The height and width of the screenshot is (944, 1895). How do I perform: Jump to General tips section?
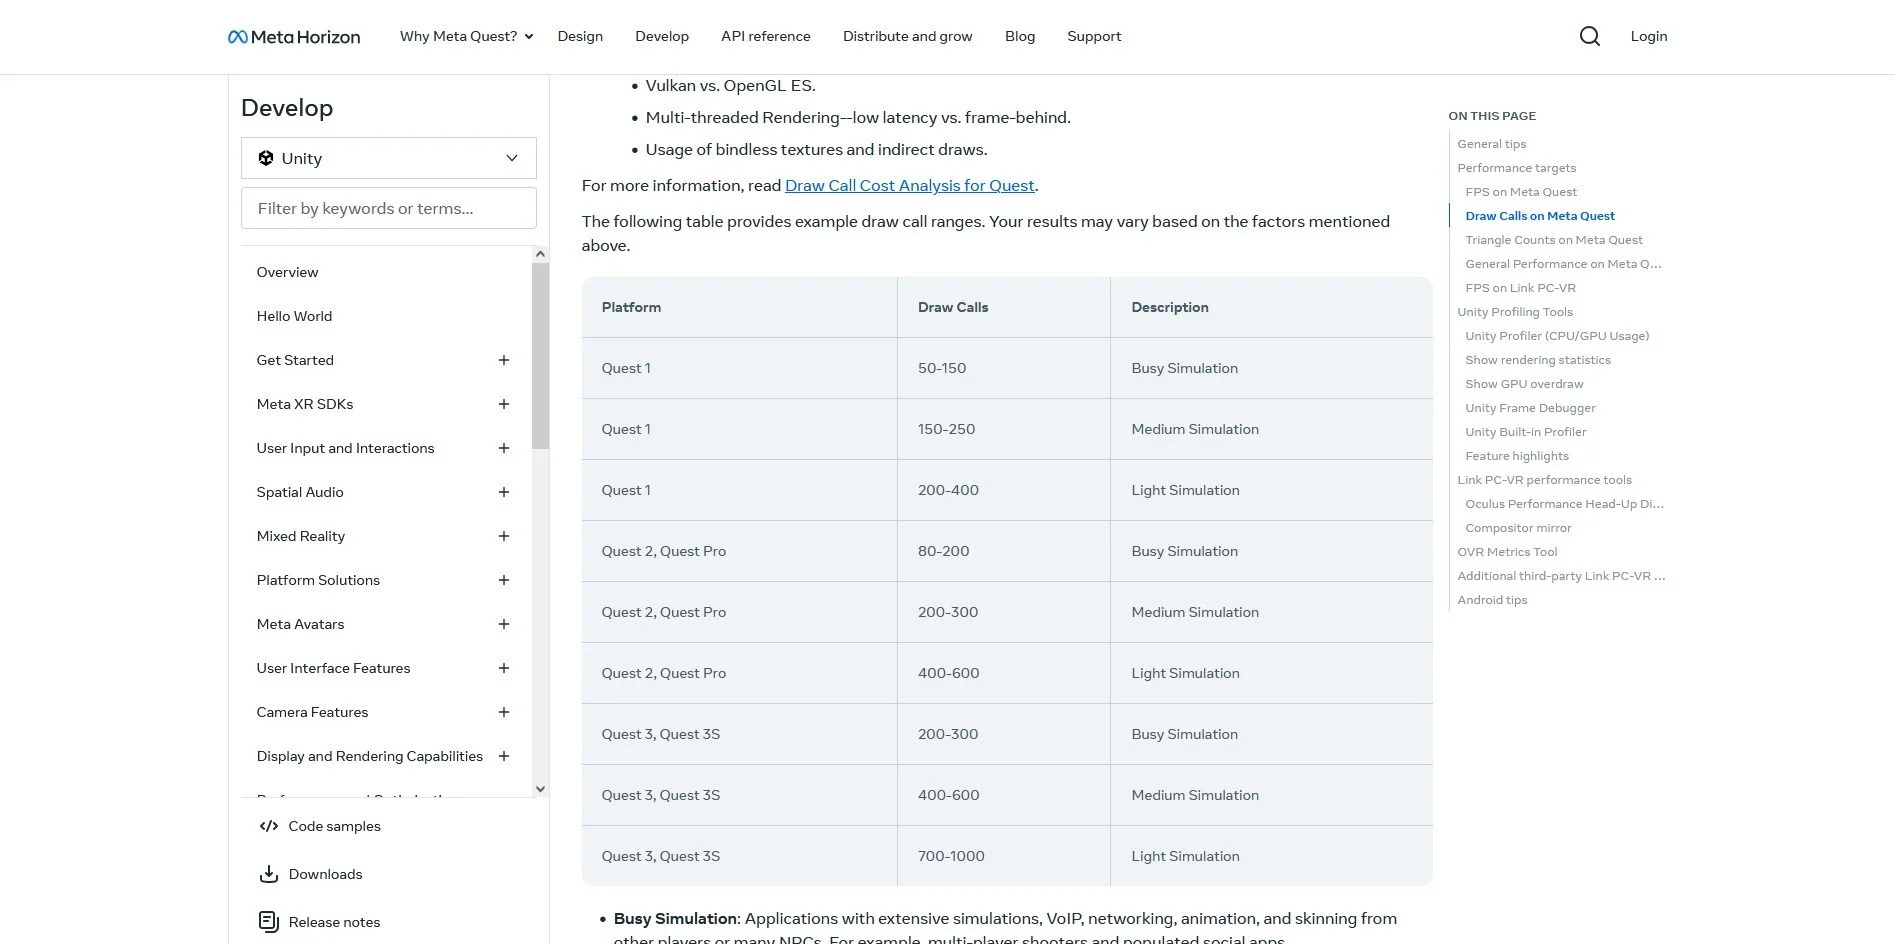[x=1492, y=144]
